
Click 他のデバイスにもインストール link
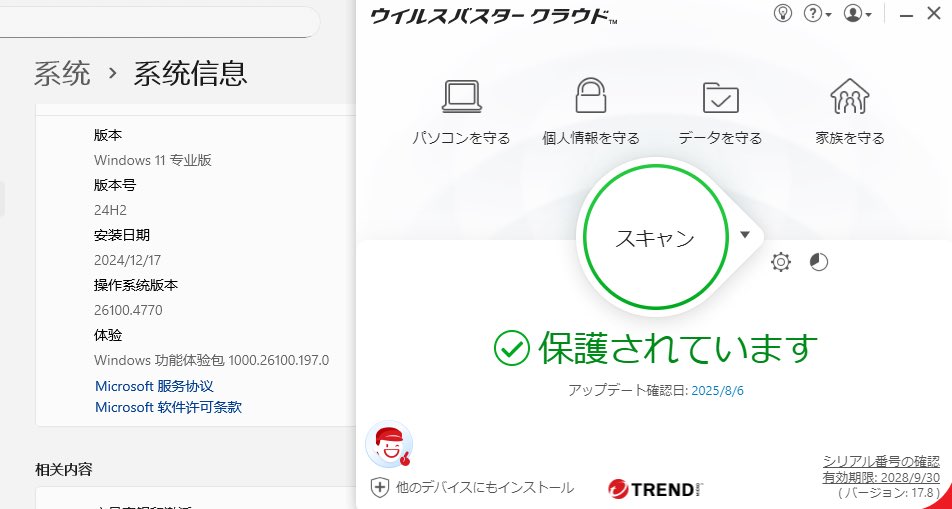(x=484, y=487)
